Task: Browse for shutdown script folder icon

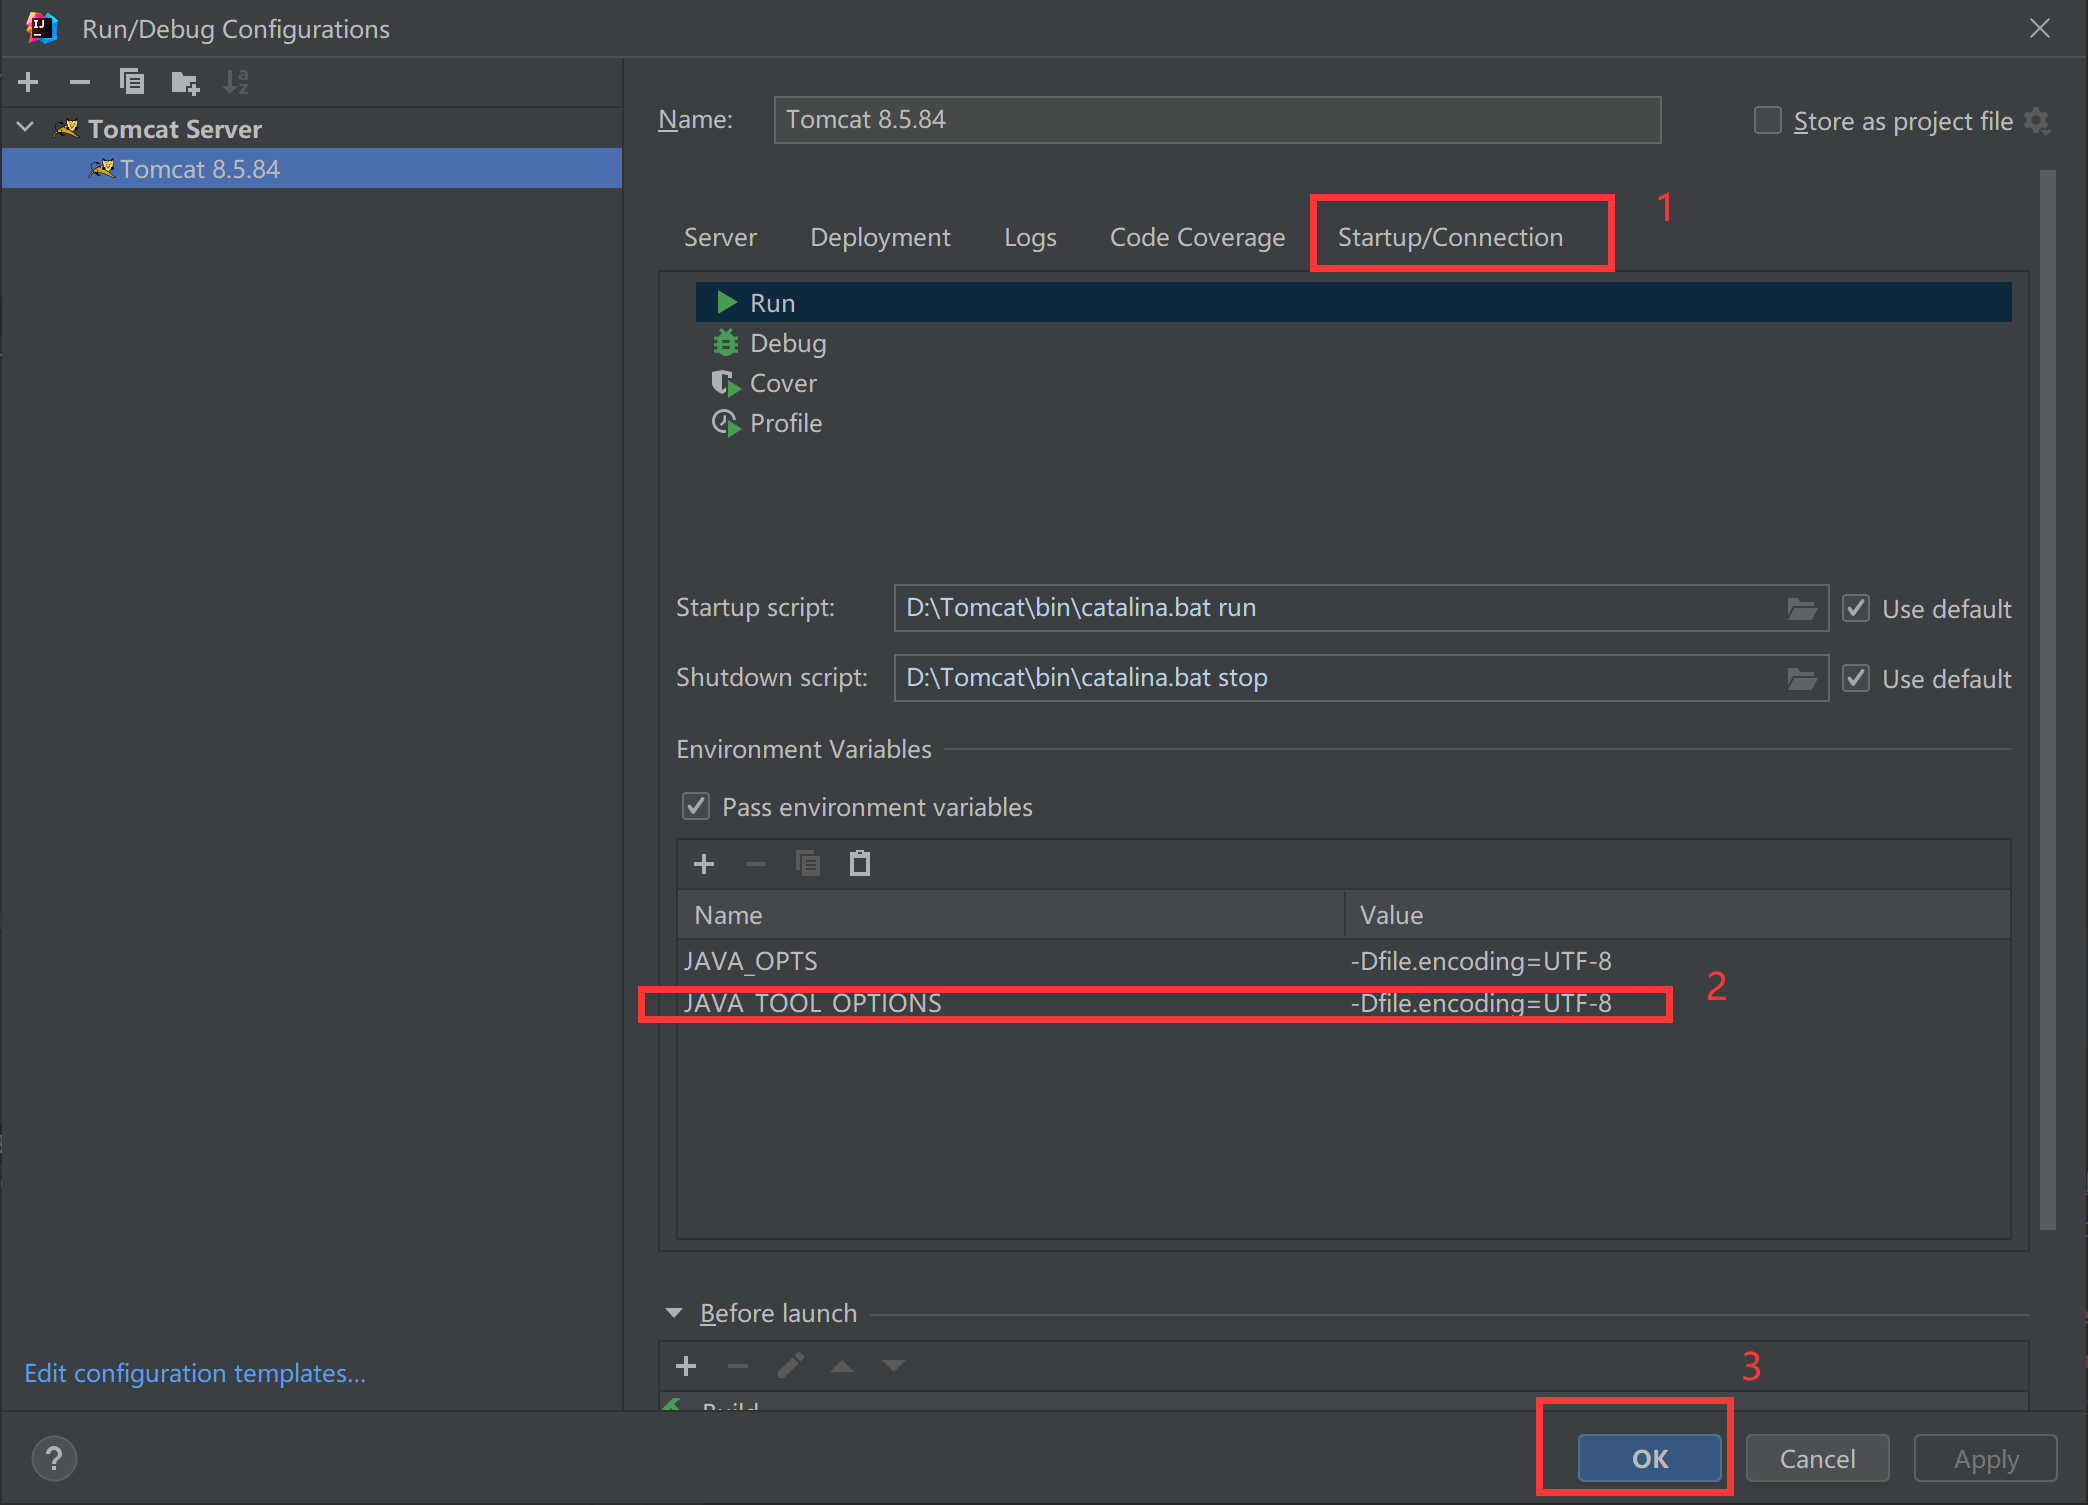Action: click(1801, 679)
